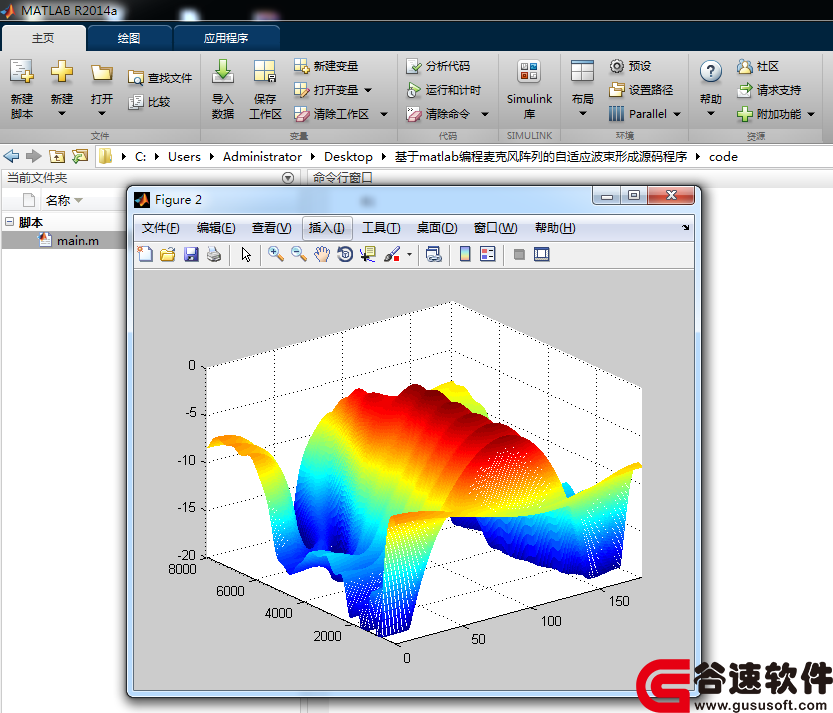Open the Desktop (桌面) menu in Figure 2
This screenshot has height=713, width=833.
(437, 228)
